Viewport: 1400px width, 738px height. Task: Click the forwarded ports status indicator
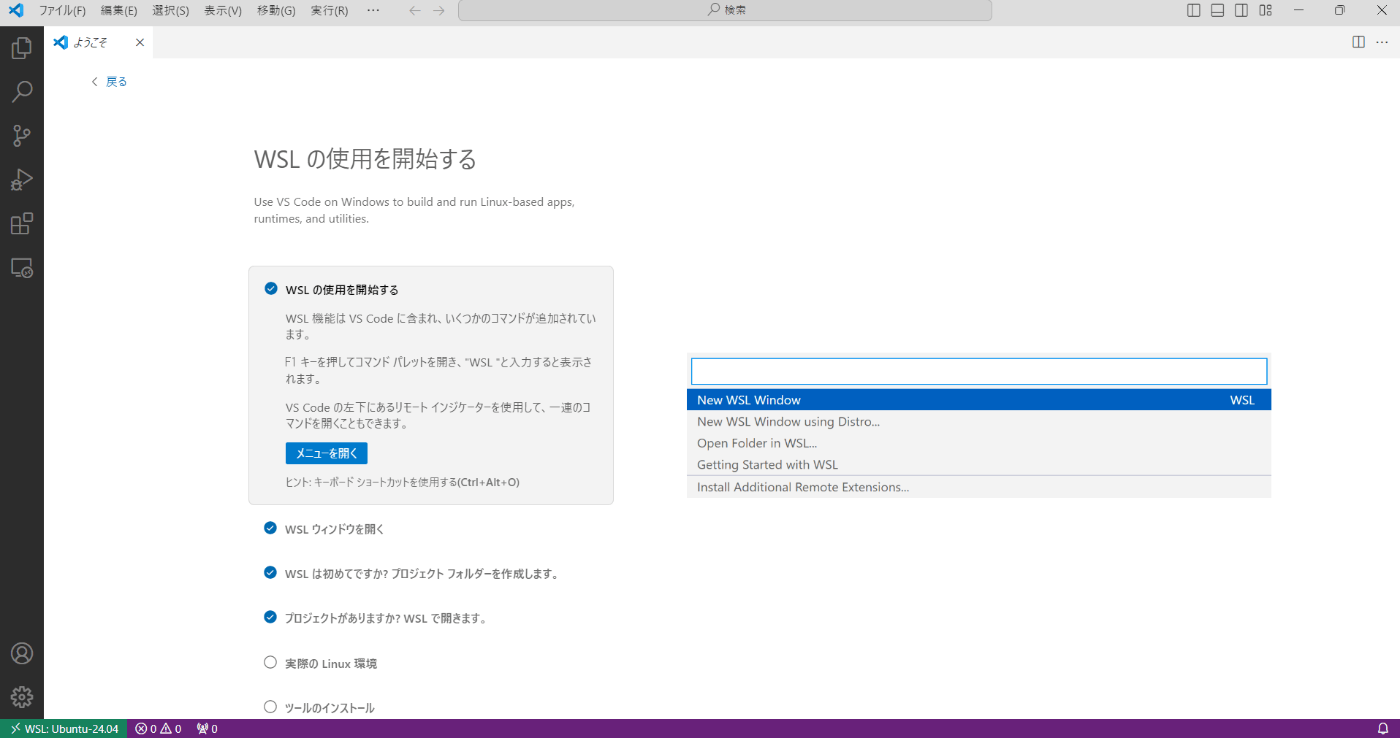[207, 729]
